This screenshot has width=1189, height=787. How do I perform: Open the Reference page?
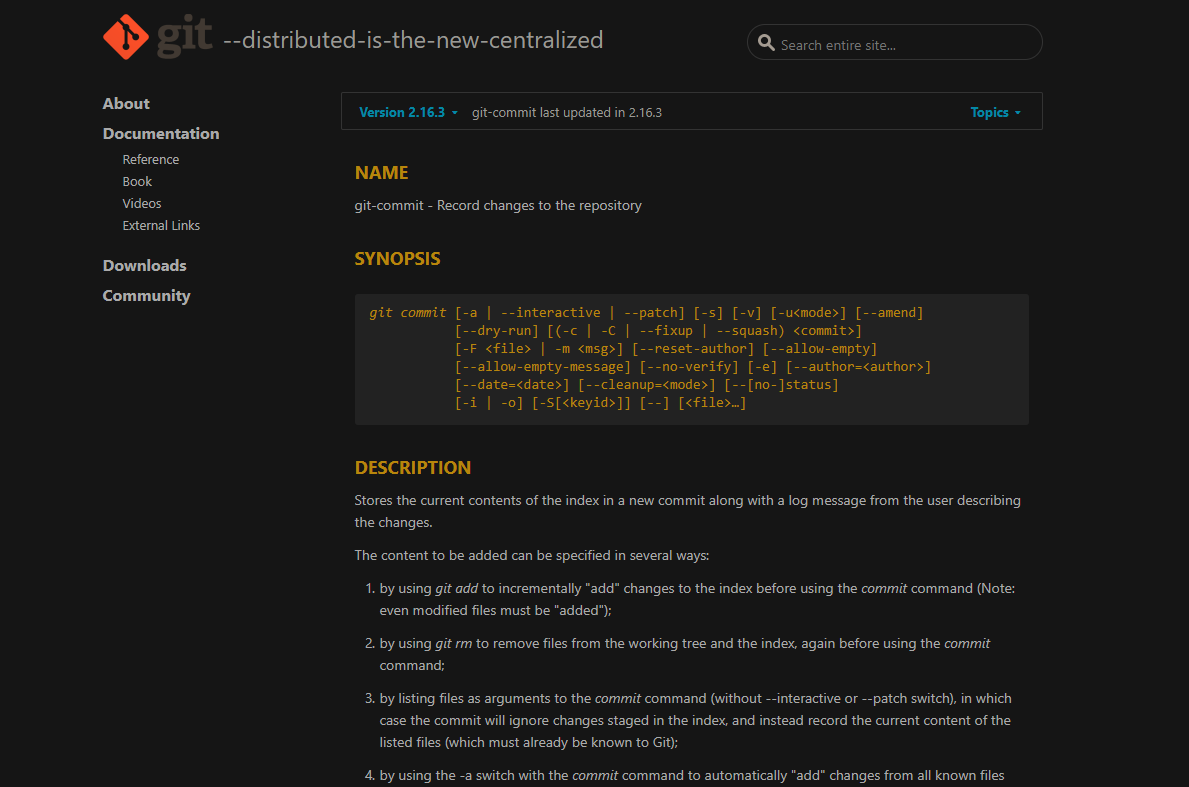click(x=150, y=159)
